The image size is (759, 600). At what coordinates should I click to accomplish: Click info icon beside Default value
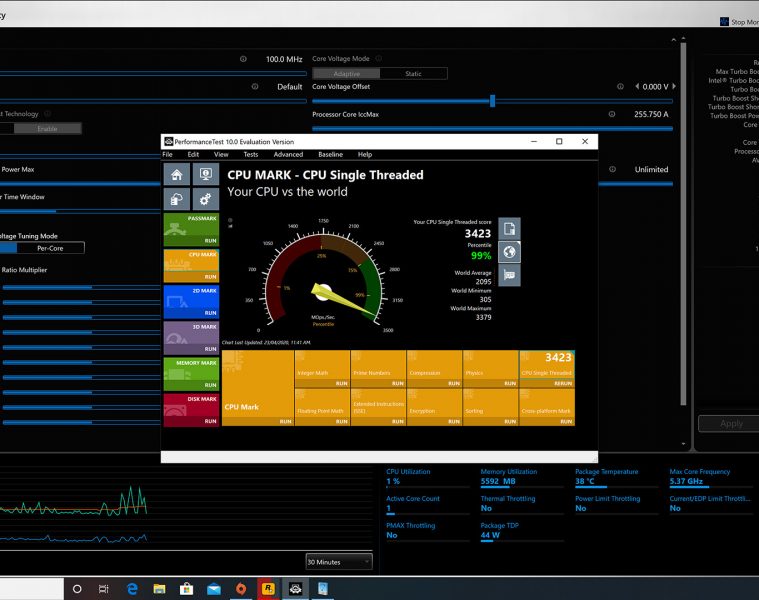[255, 87]
